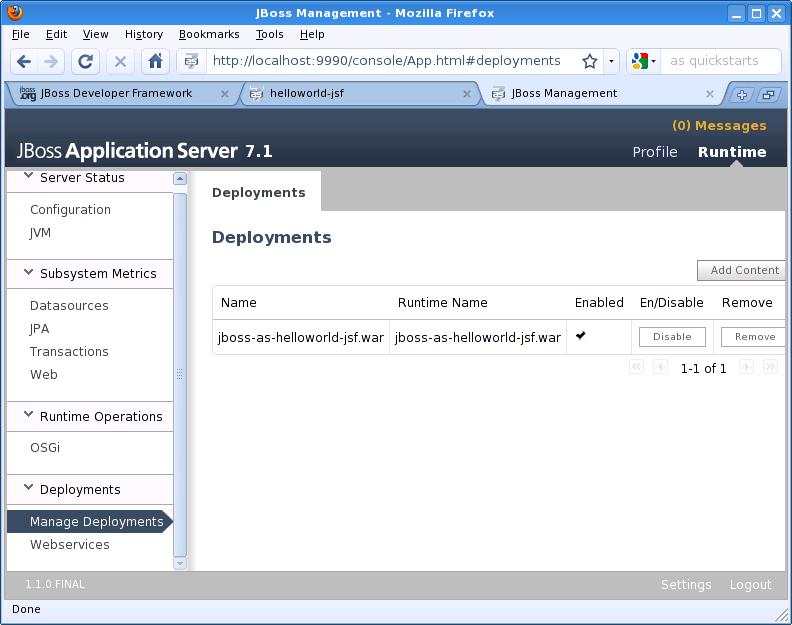Go to the first page of the table
The image size is (792, 625).
click(x=636, y=367)
